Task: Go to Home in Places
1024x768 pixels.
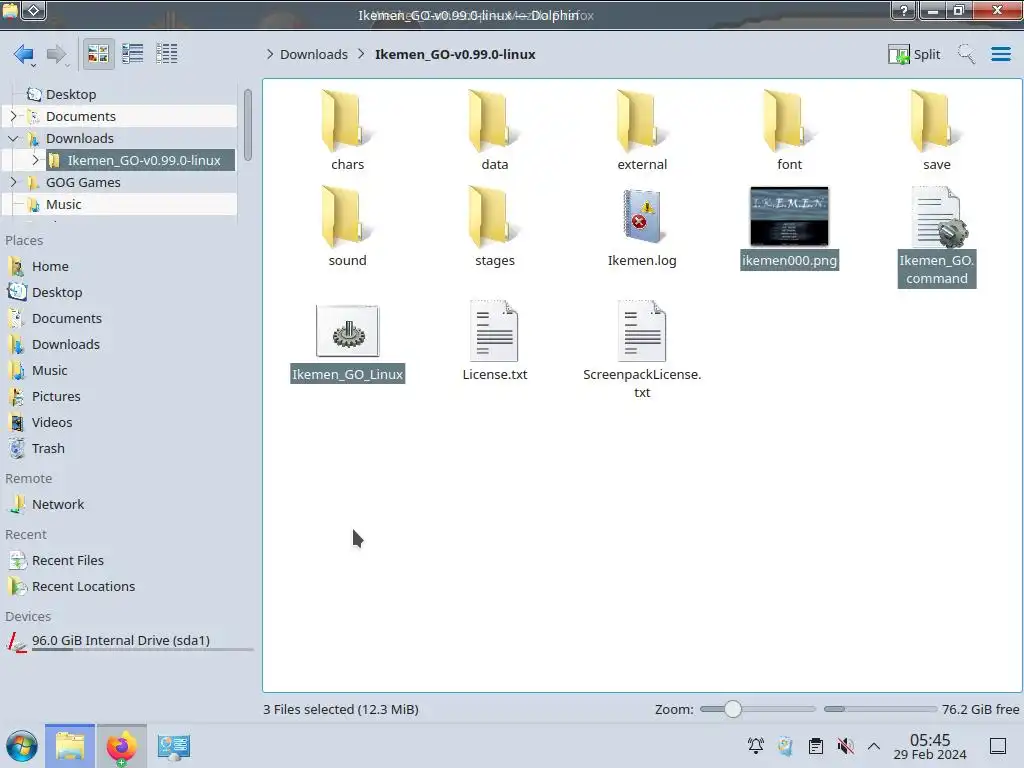Action: 50,266
